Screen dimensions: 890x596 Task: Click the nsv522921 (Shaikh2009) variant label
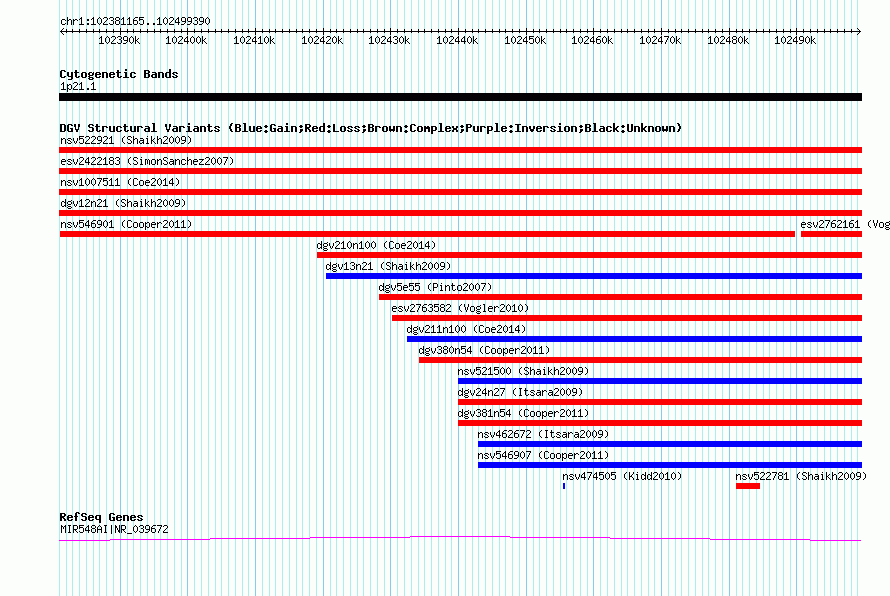click(x=126, y=140)
